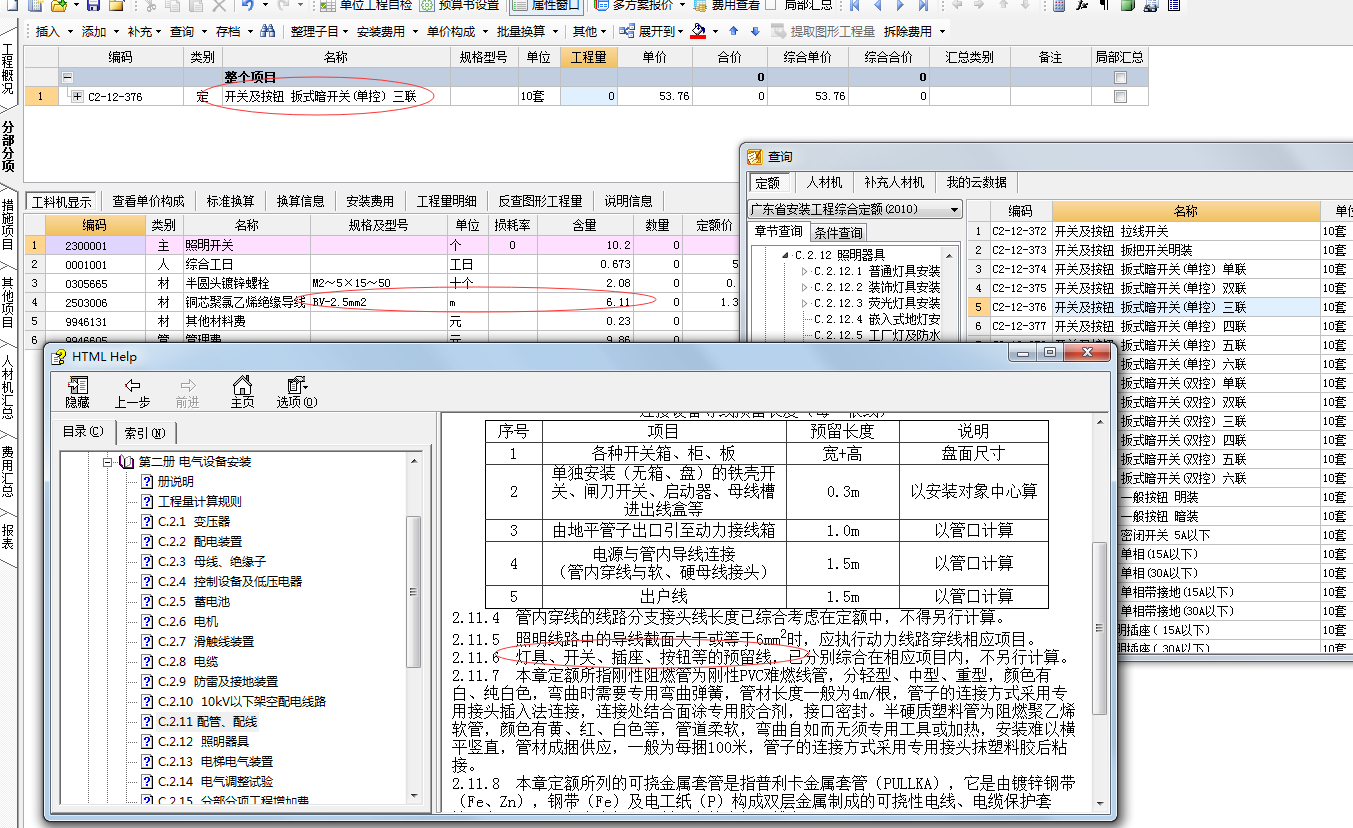Expand C.2.12.3 荧光灯具安装 tree node
The image size is (1353, 828).
(x=804, y=303)
